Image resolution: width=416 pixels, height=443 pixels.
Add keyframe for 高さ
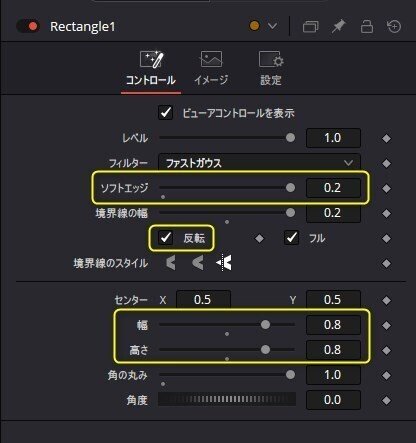(386, 350)
